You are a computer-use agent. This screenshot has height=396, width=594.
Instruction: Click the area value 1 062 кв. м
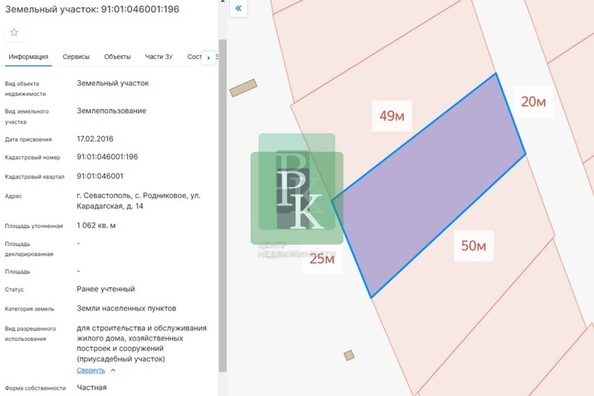pyautogui.click(x=96, y=225)
